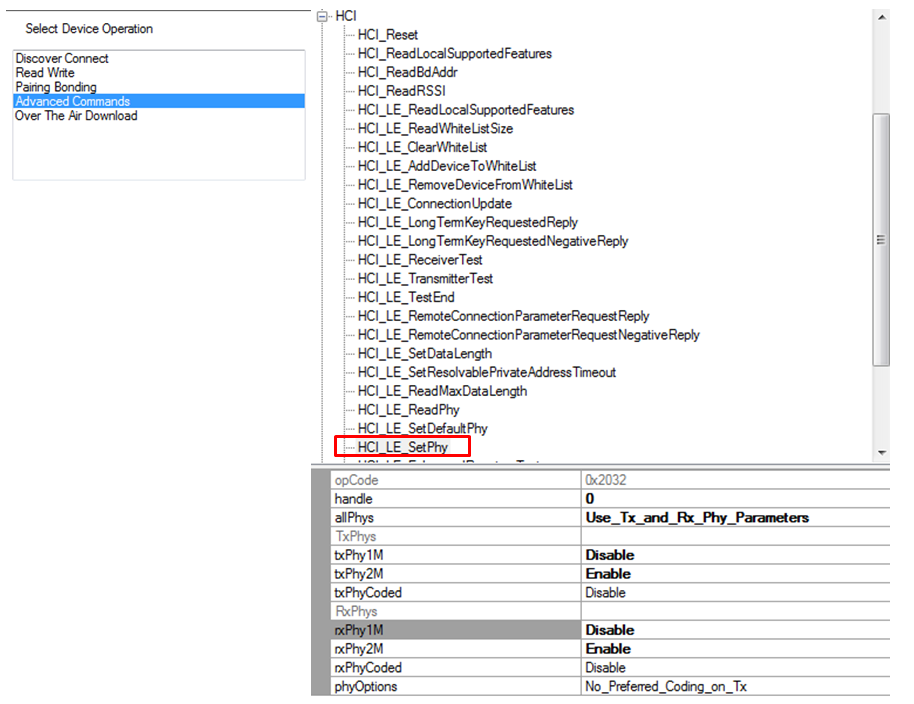Screen dimensions: 914x704
Task: Select the HCI_Reset command
Action: [x=388, y=35]
